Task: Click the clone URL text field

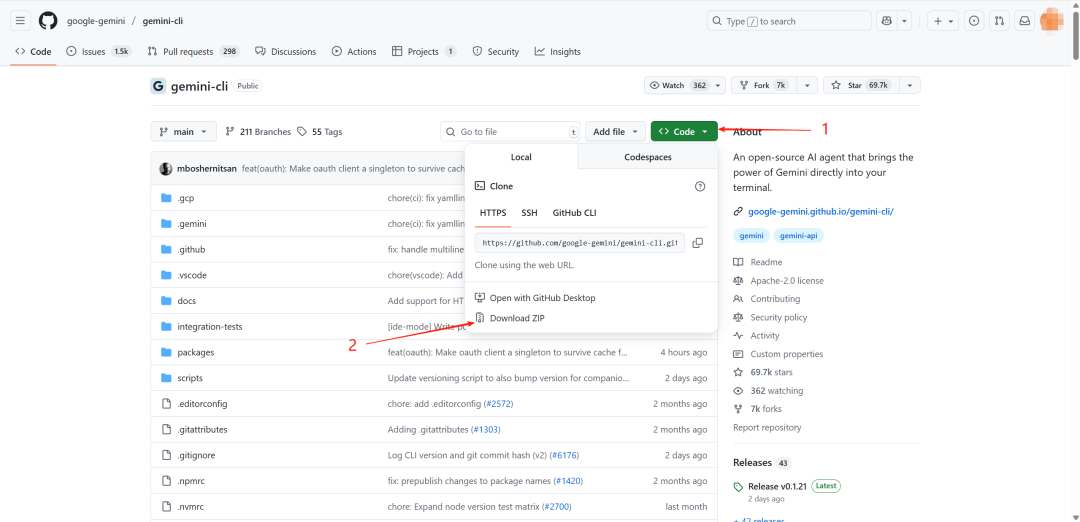Action: 580,243
